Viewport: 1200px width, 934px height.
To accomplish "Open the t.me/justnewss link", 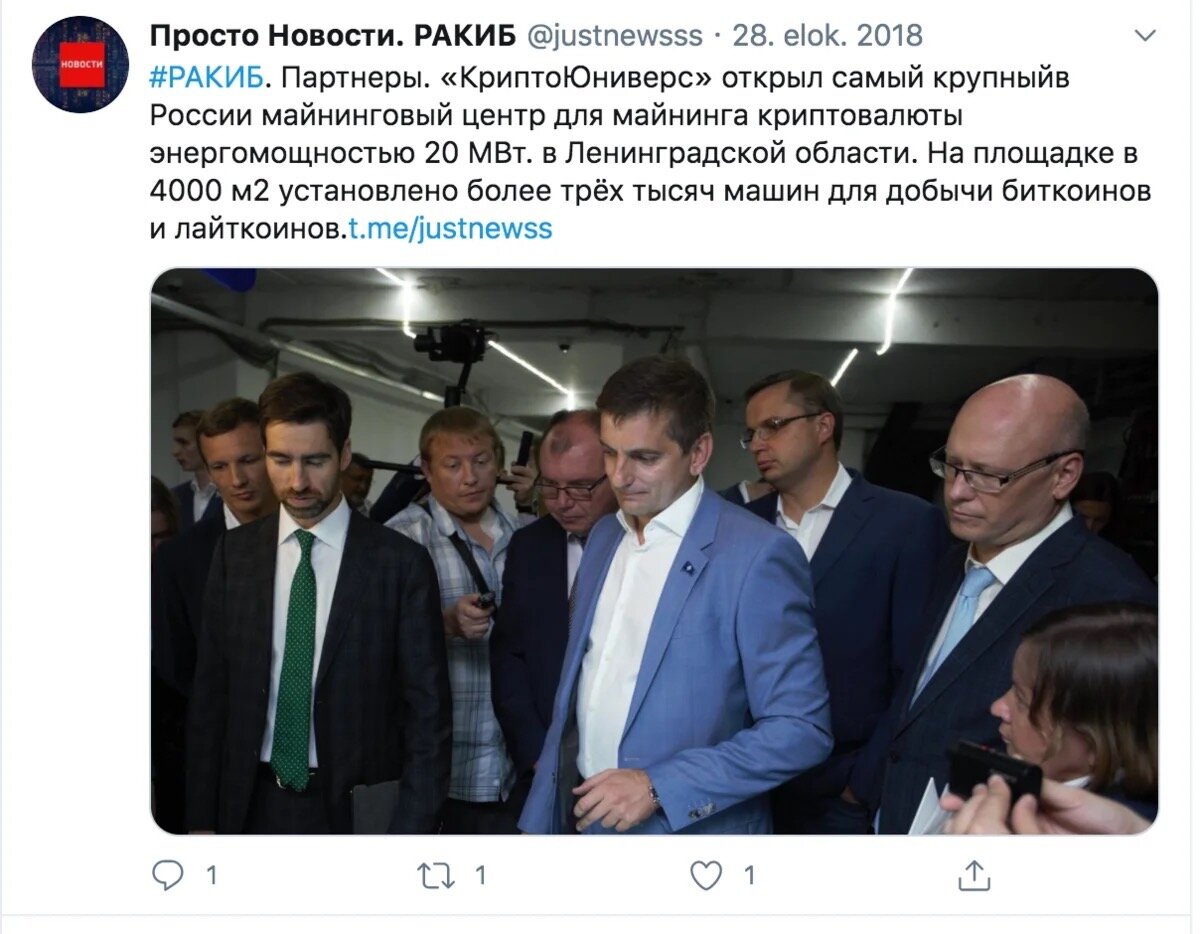I will click(450, 229).
